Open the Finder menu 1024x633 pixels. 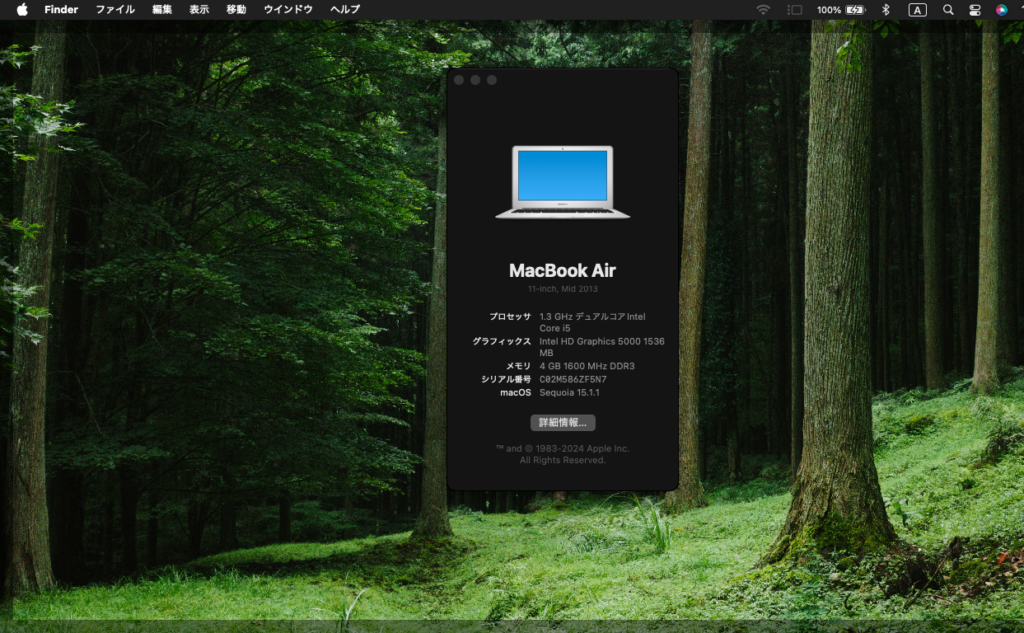[61, 9]
